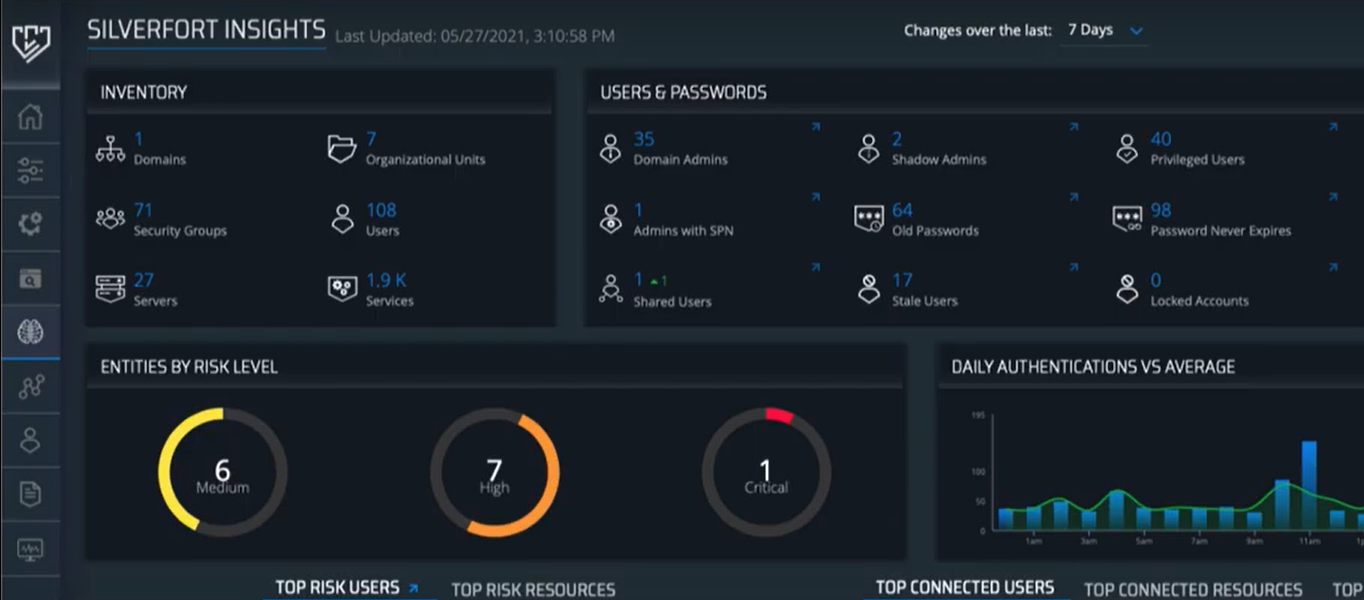Open the Home icon in sidebar
Image resolution: width=1364 pixels, height=600 pixels.
pos(30,116)
